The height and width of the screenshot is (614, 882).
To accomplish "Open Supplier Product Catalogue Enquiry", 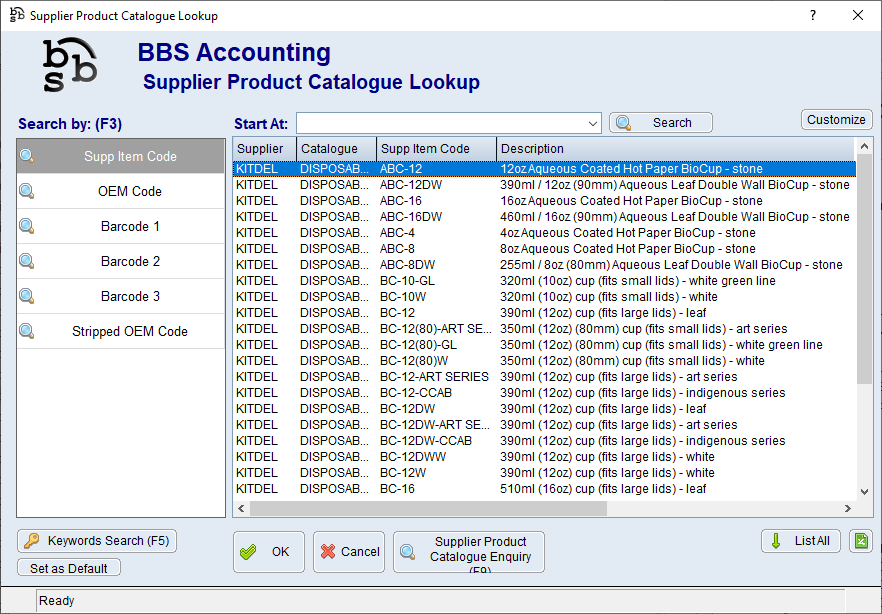I will (469, 552).
